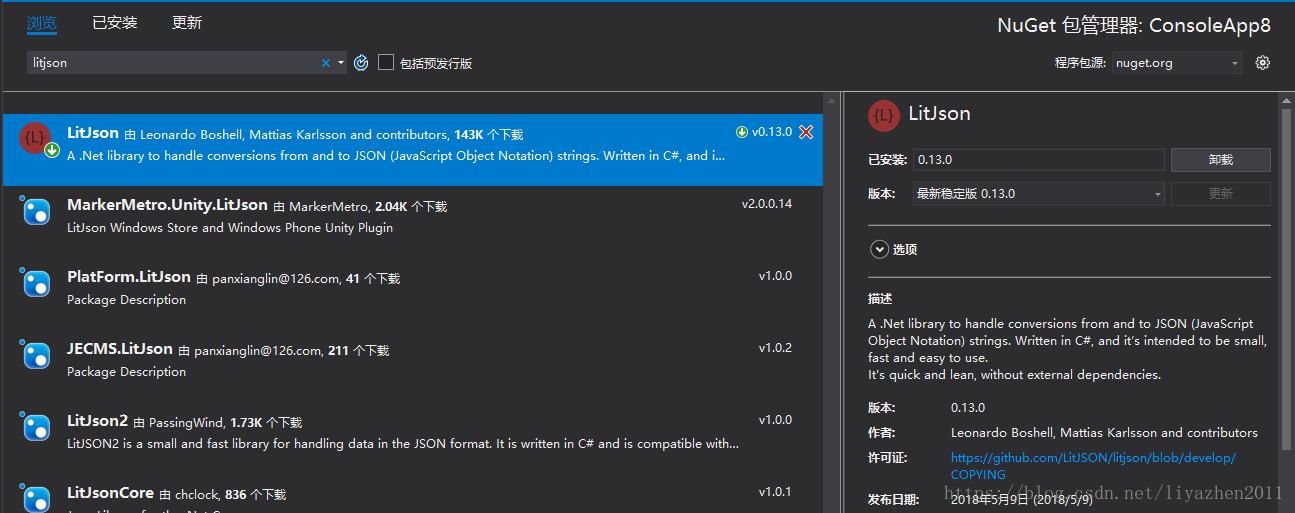Select the JECMS.LitJson package name
This screenshot has height=513, width=1295.
coord(120,349)
